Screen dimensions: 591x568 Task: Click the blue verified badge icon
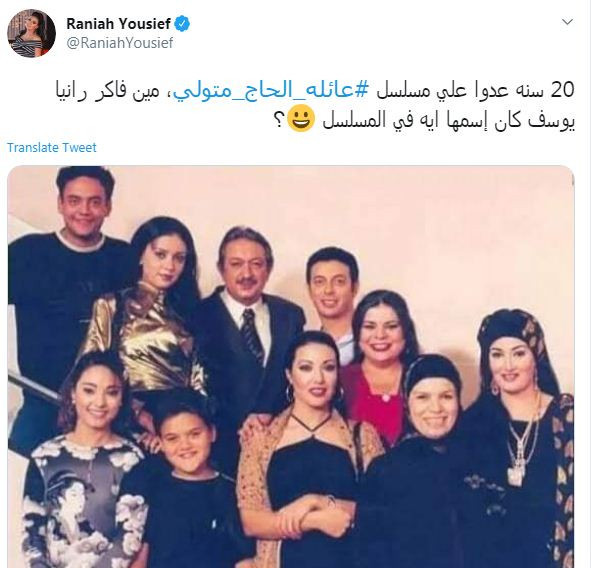click(x=182, y=24)
